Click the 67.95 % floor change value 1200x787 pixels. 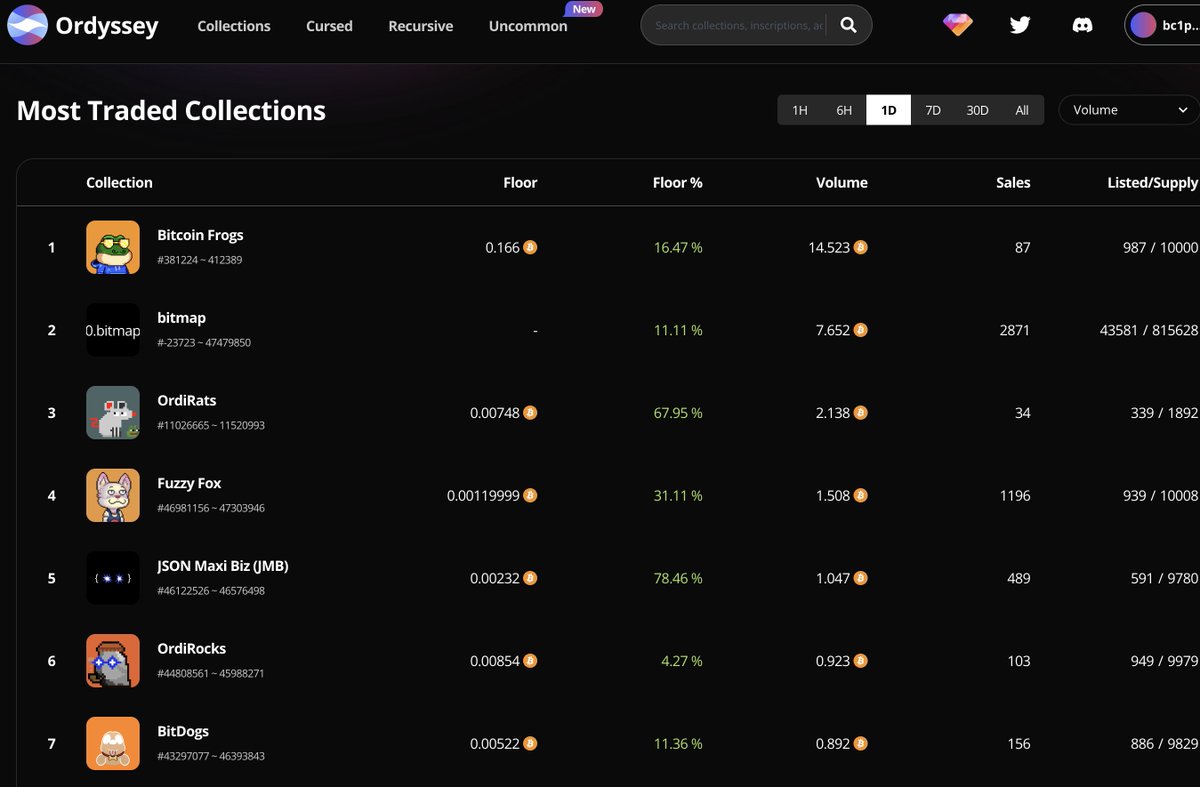pyautogui.click(x=678, y=413)
